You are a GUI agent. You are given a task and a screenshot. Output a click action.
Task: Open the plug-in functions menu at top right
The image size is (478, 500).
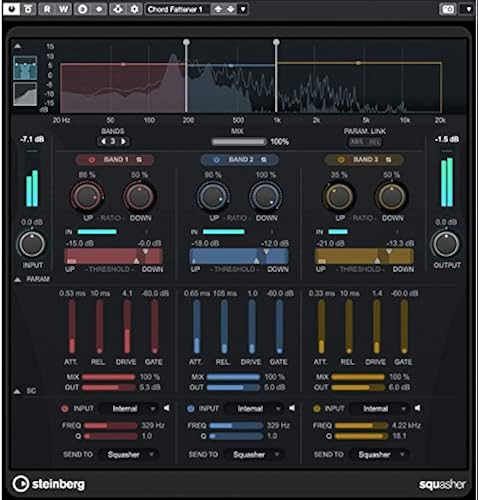(468, 9)
